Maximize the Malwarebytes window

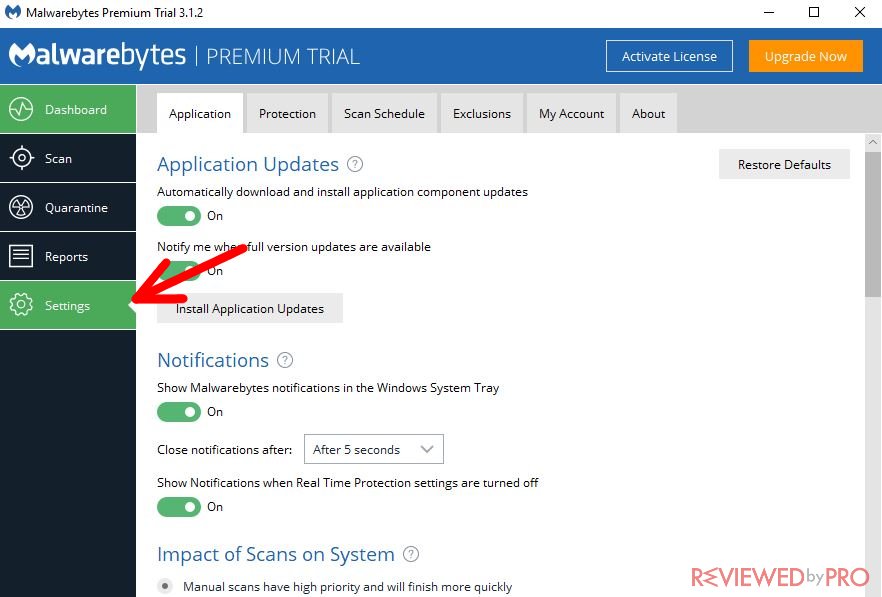pos(814,12)
